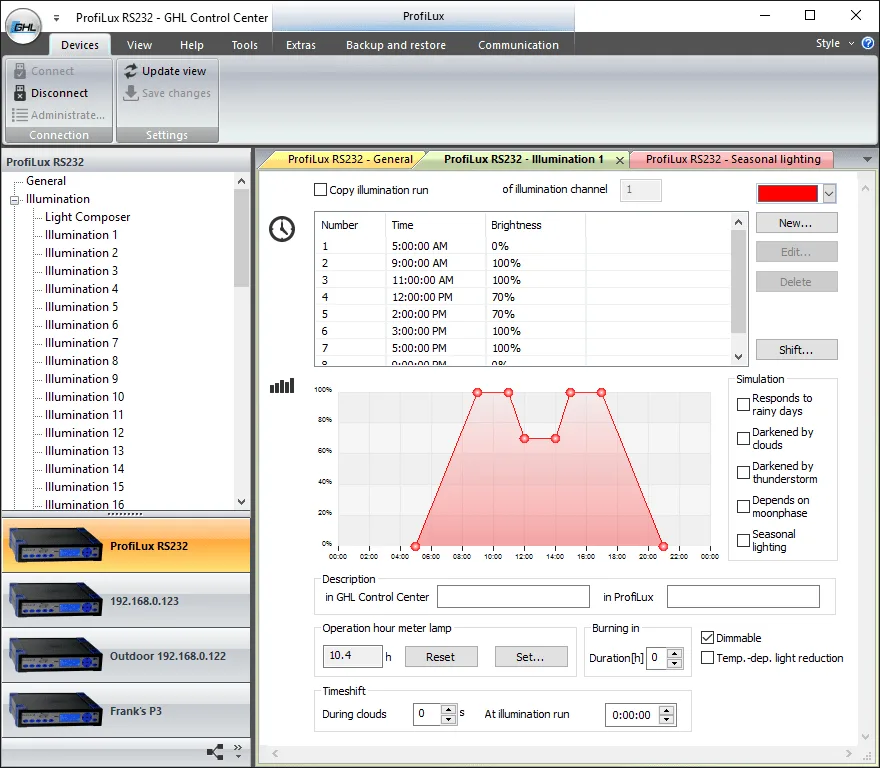
Task: Switch to Seasonal lighting document tab
Action: pyautogui.click(x=732, y=159)
